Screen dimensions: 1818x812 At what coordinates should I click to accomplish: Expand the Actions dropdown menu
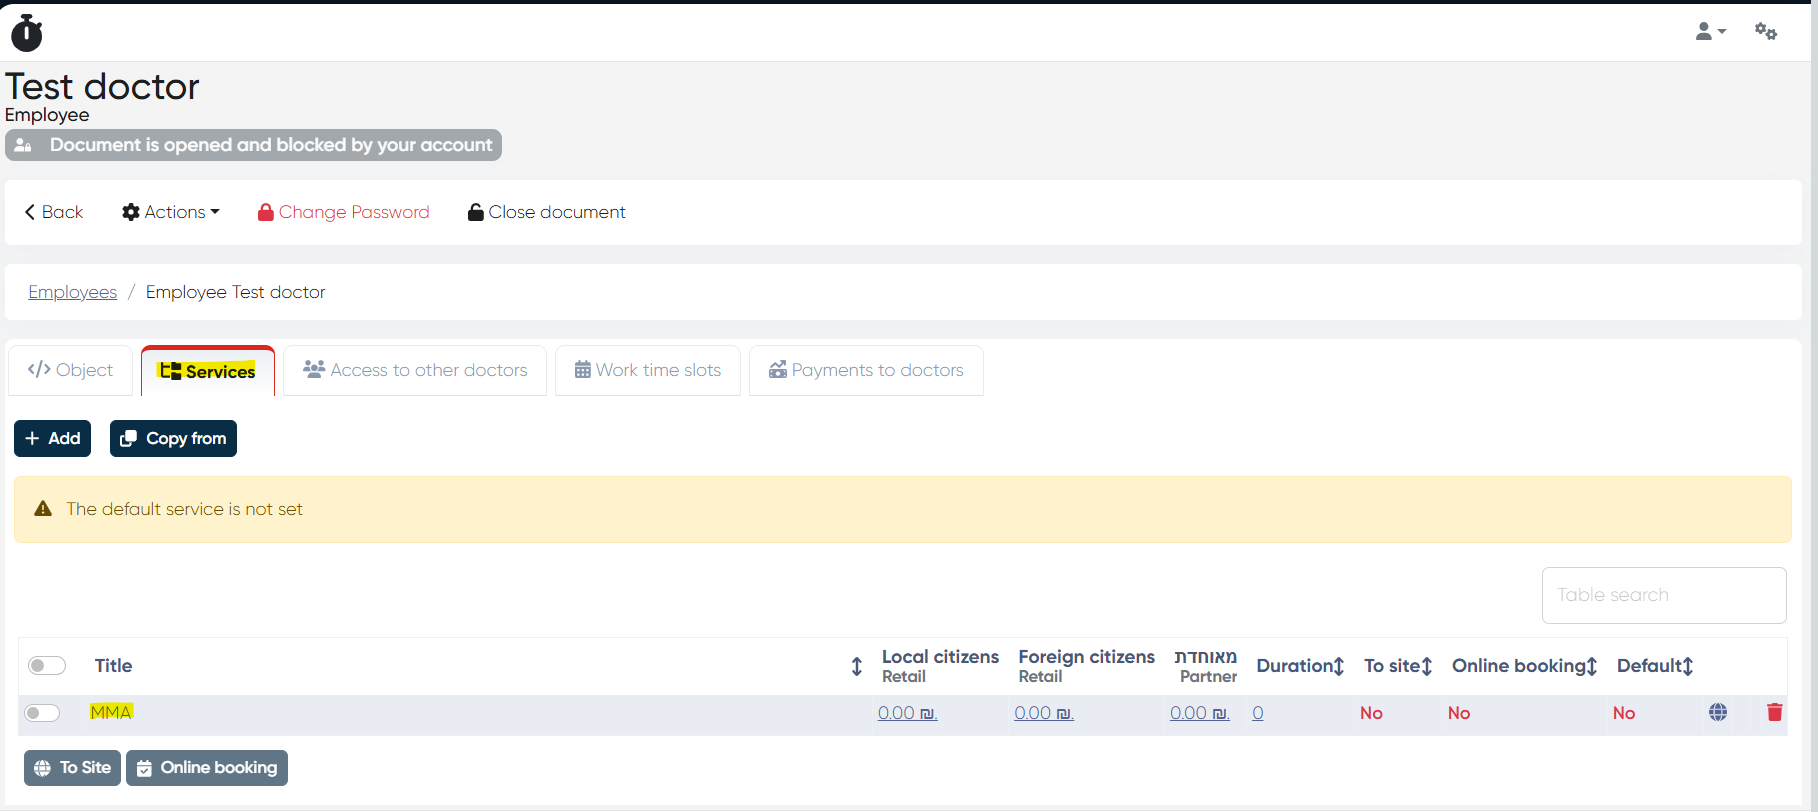coord(171,212)
